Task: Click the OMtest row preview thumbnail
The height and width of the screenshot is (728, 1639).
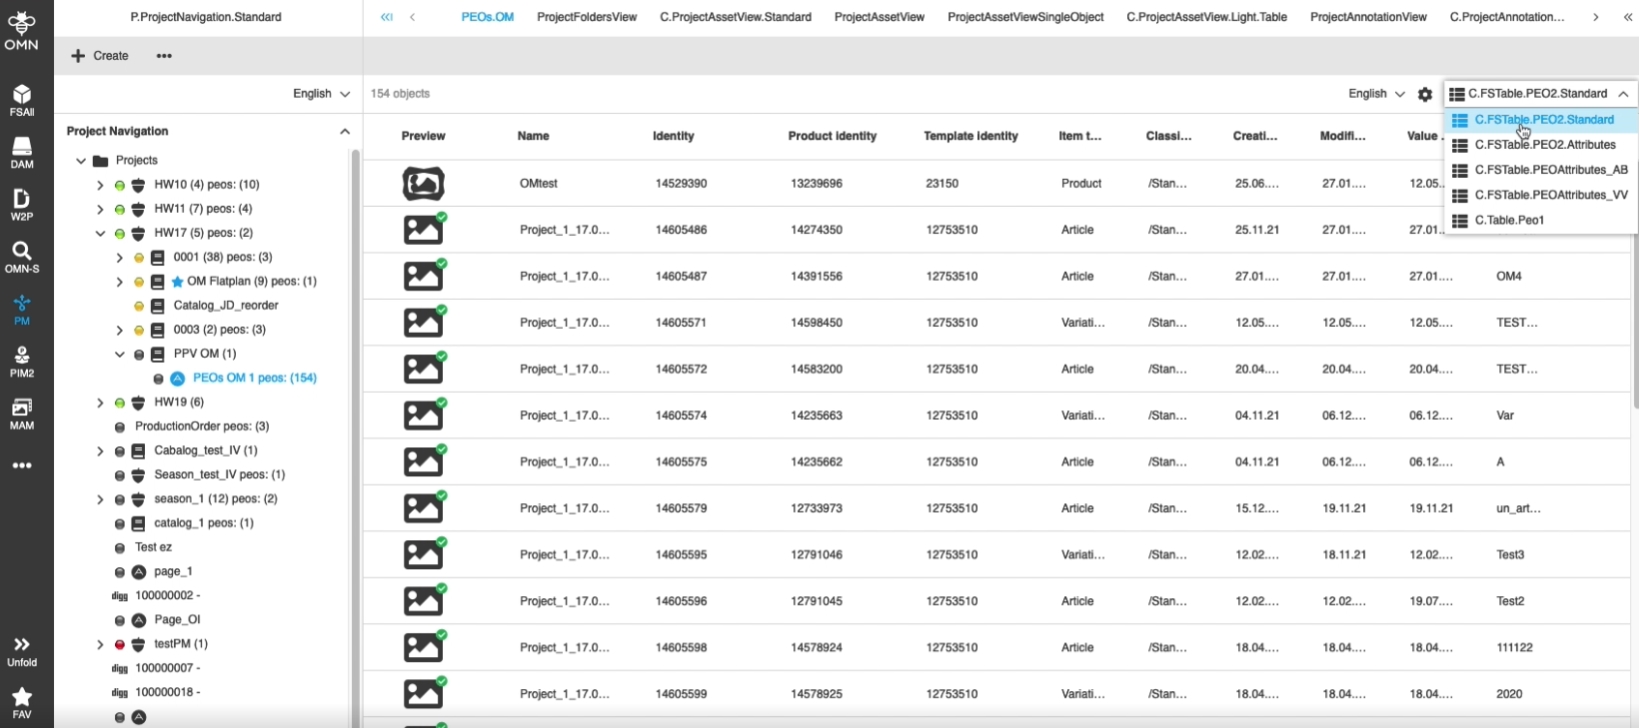Action: (423, 184)
